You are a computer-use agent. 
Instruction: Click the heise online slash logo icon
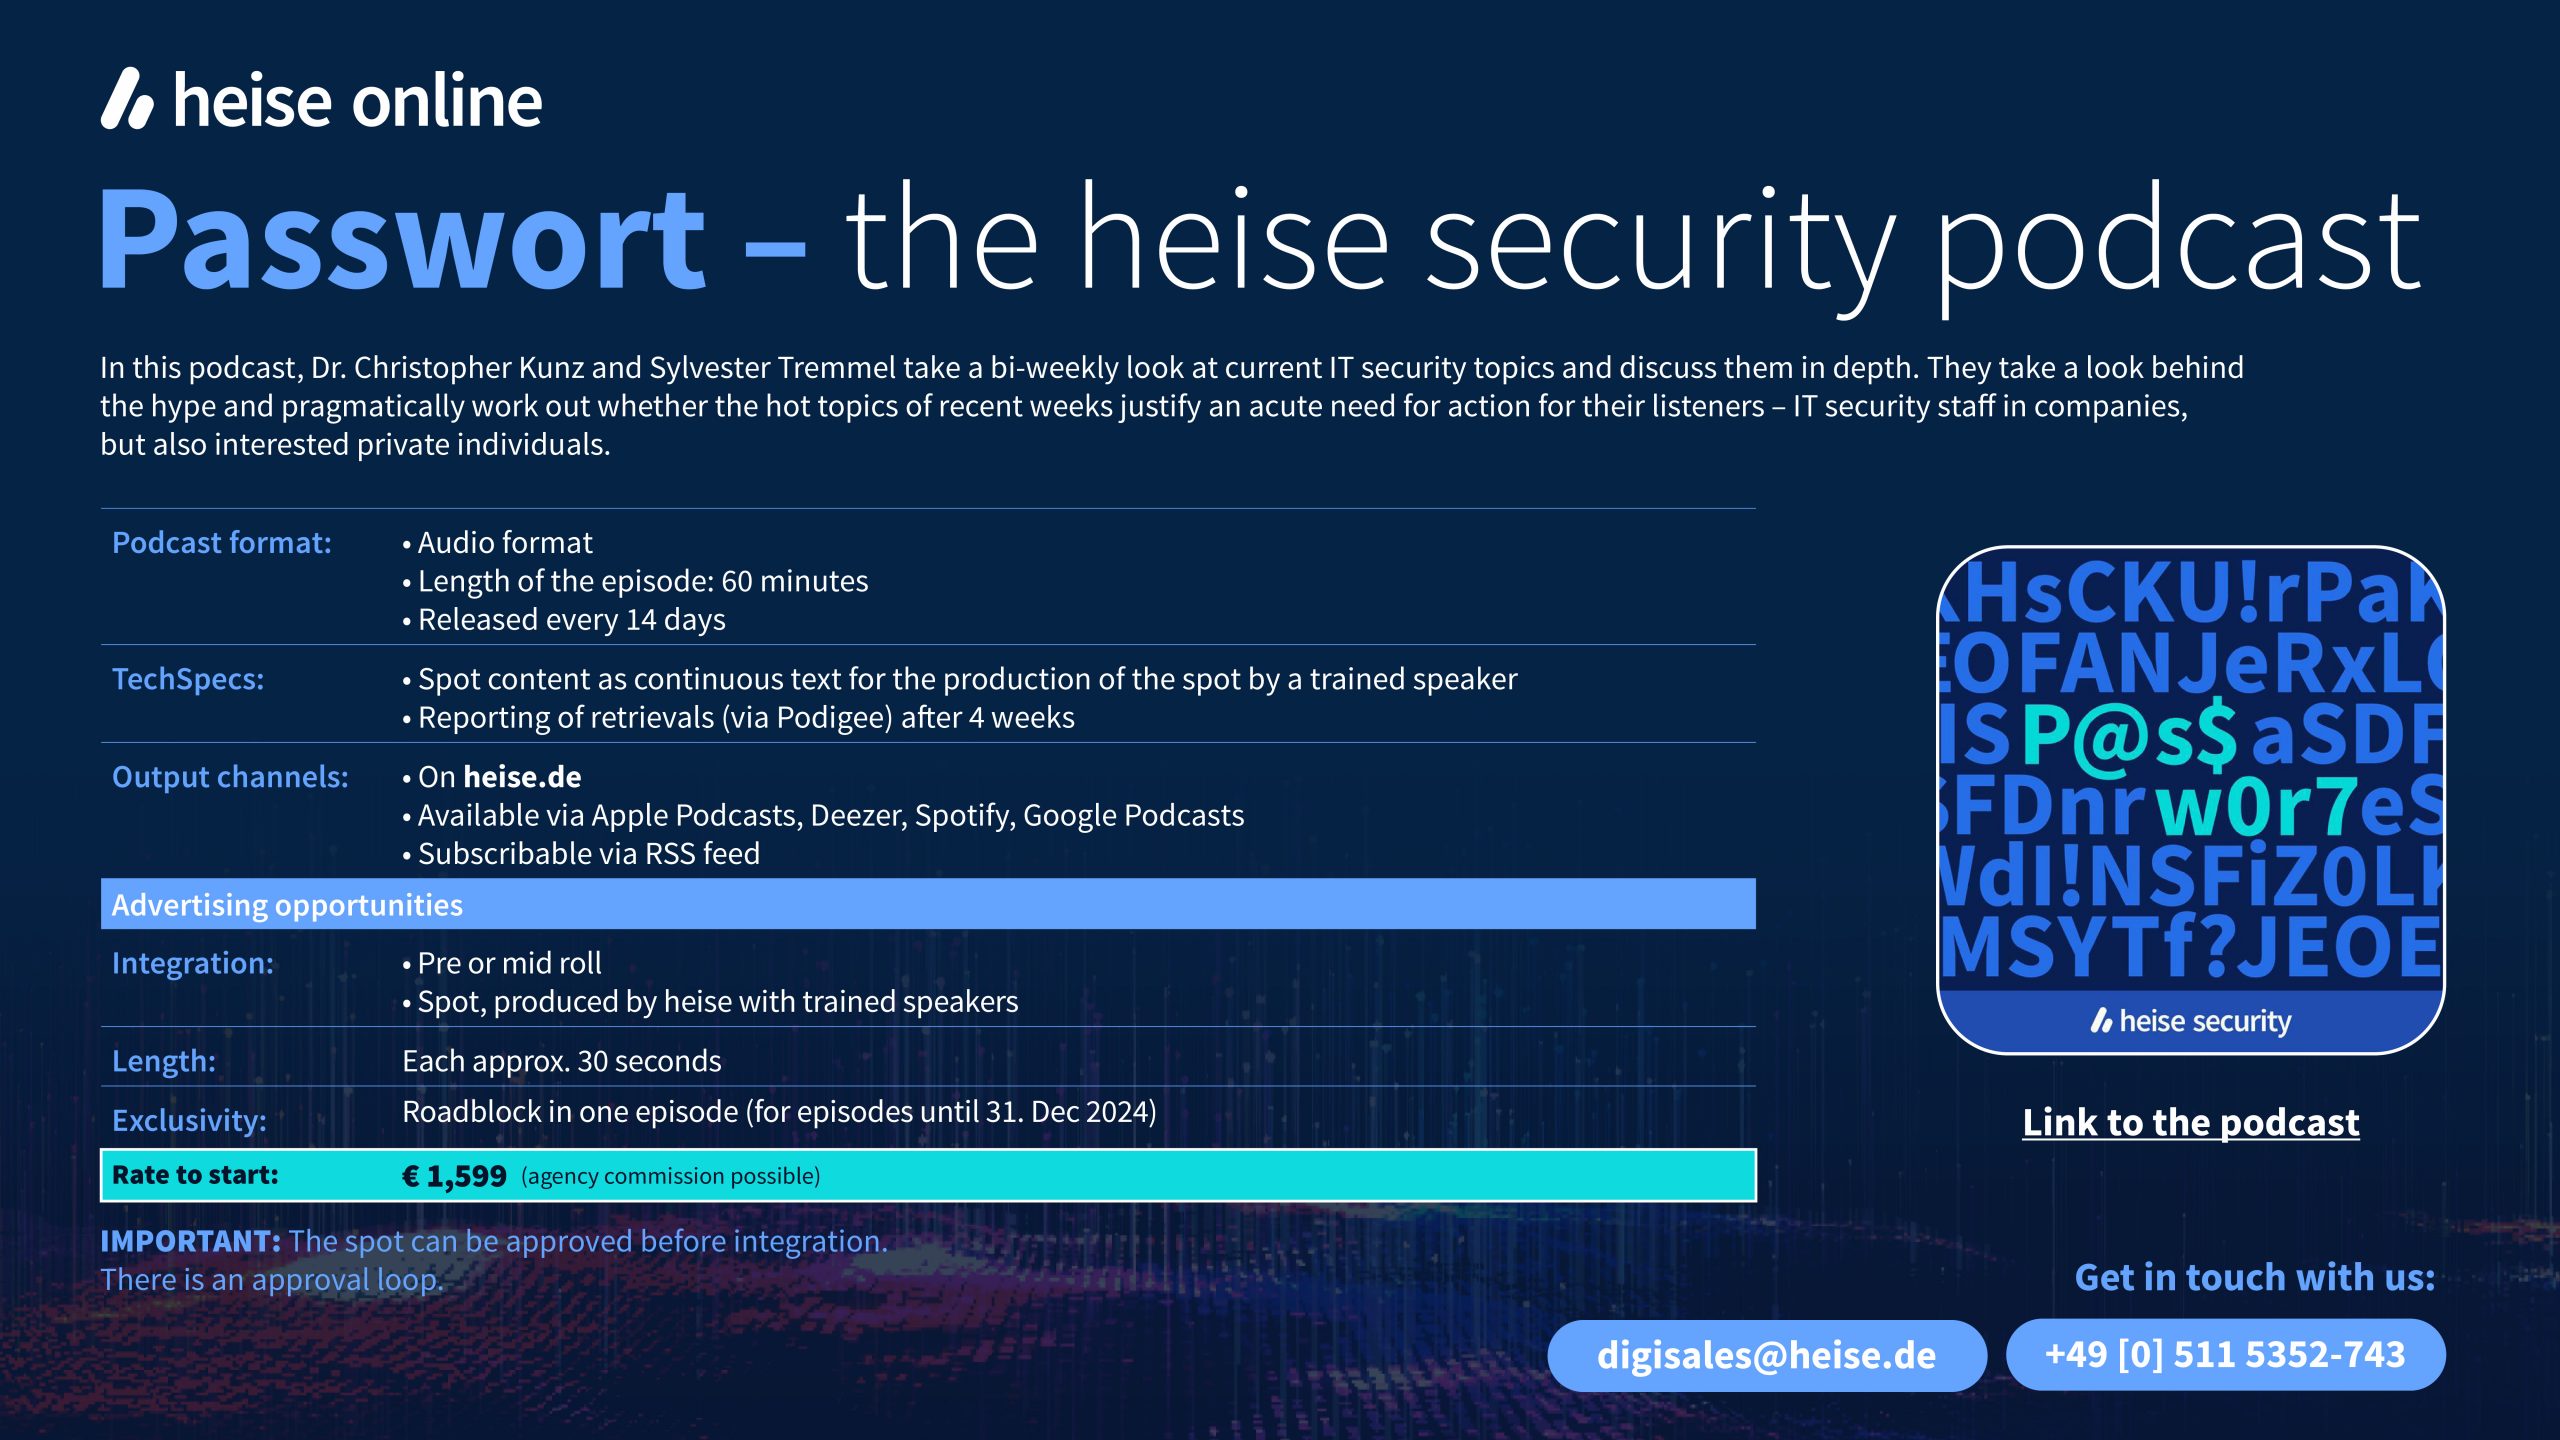coord(127,99)
